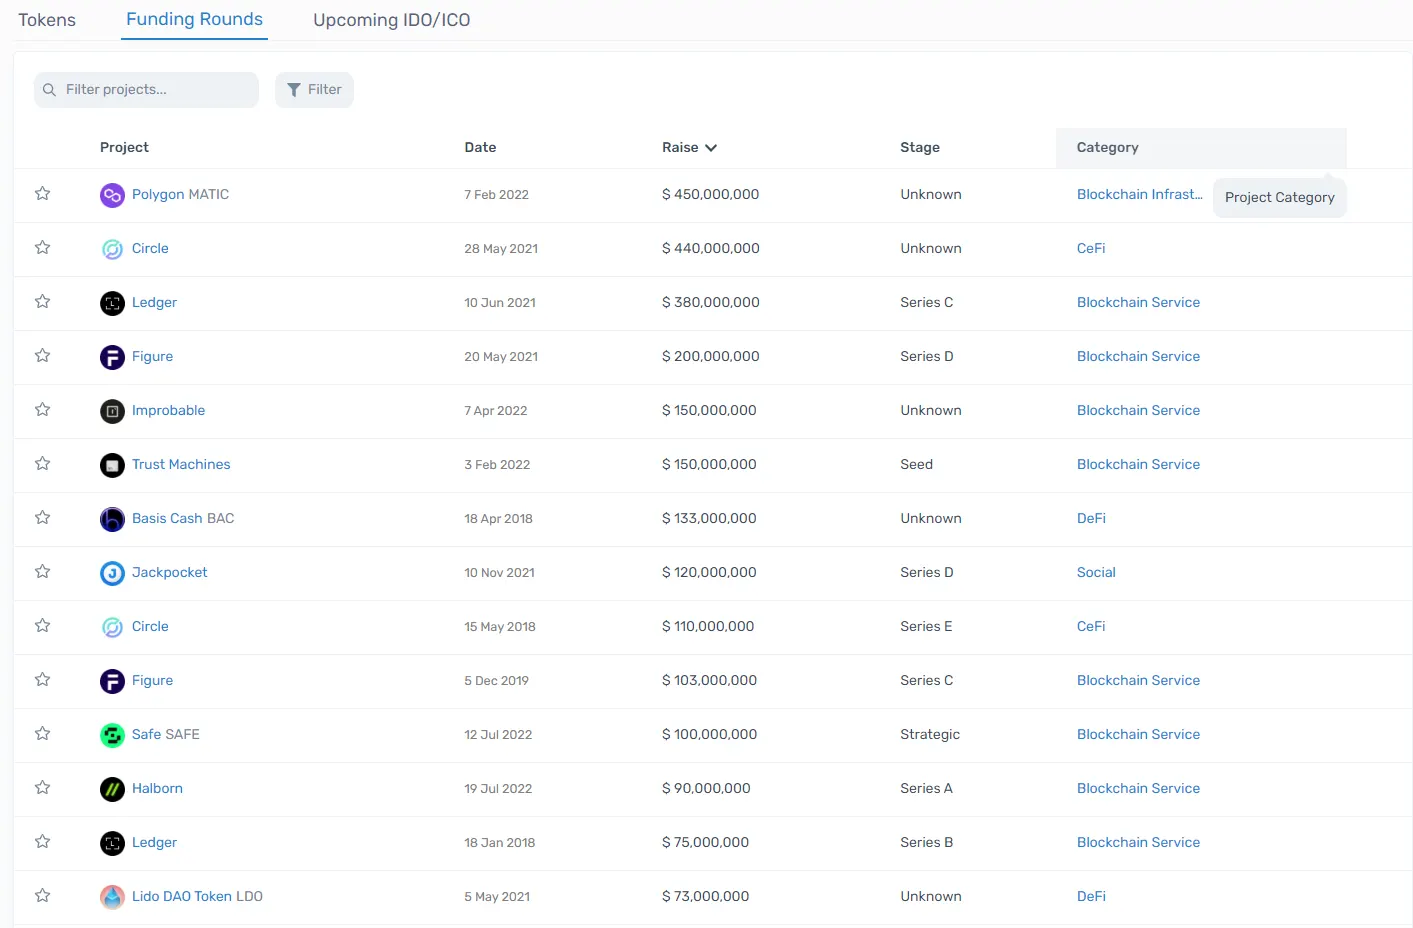Toggle the star for Lido DAO Token
This screenshot has width=1413, height=928.
click(x=42, y=896)
